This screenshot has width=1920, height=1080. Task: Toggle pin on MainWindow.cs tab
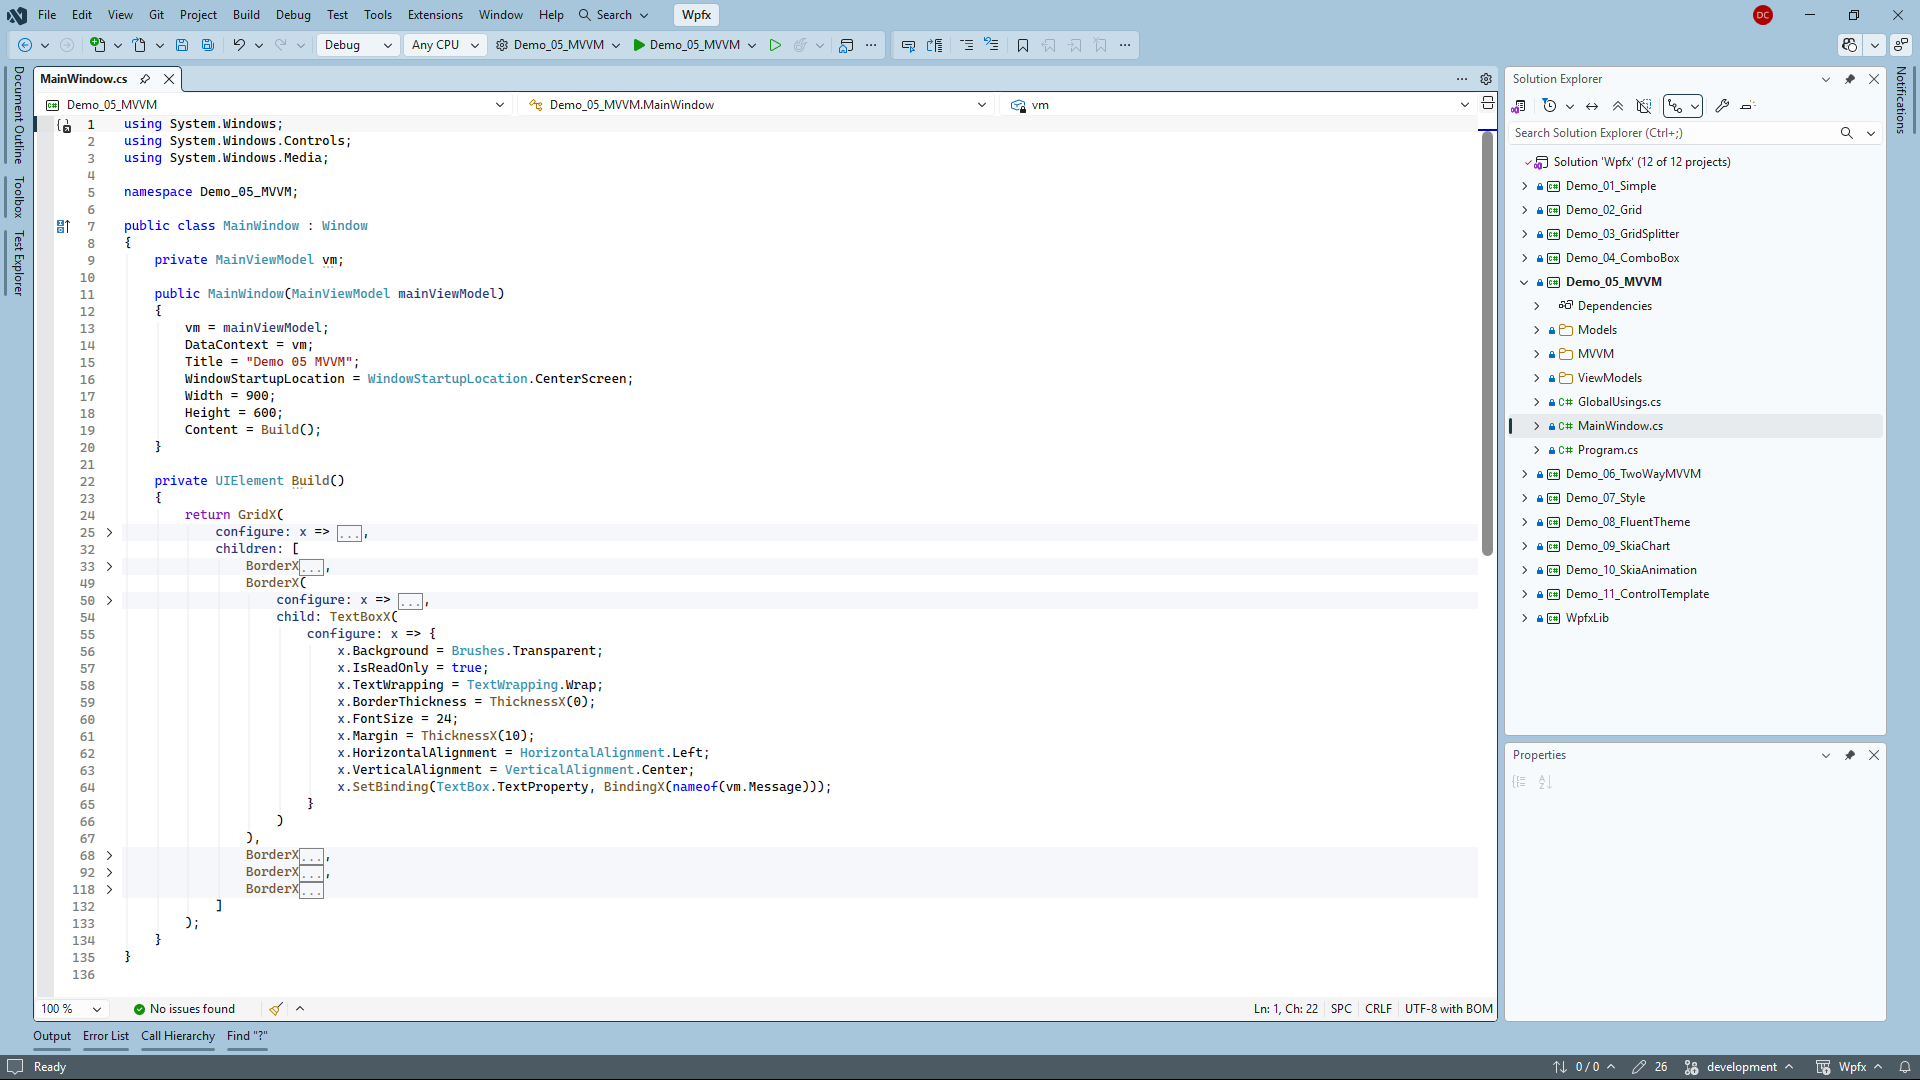[146, 79]
